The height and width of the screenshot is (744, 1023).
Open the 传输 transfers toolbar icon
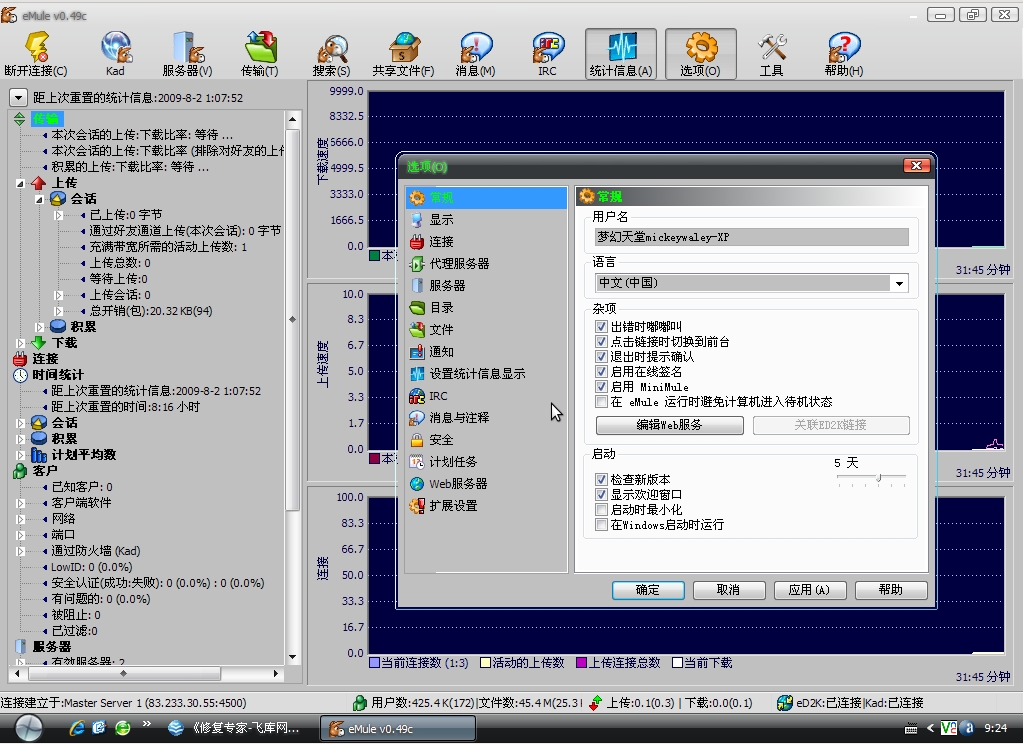[260, 54]
